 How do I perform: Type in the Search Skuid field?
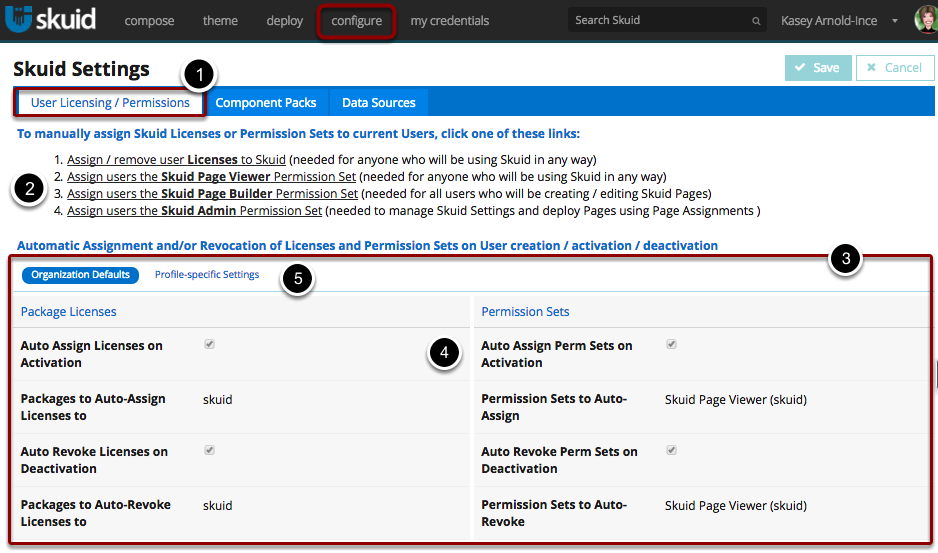click(660, 21)
